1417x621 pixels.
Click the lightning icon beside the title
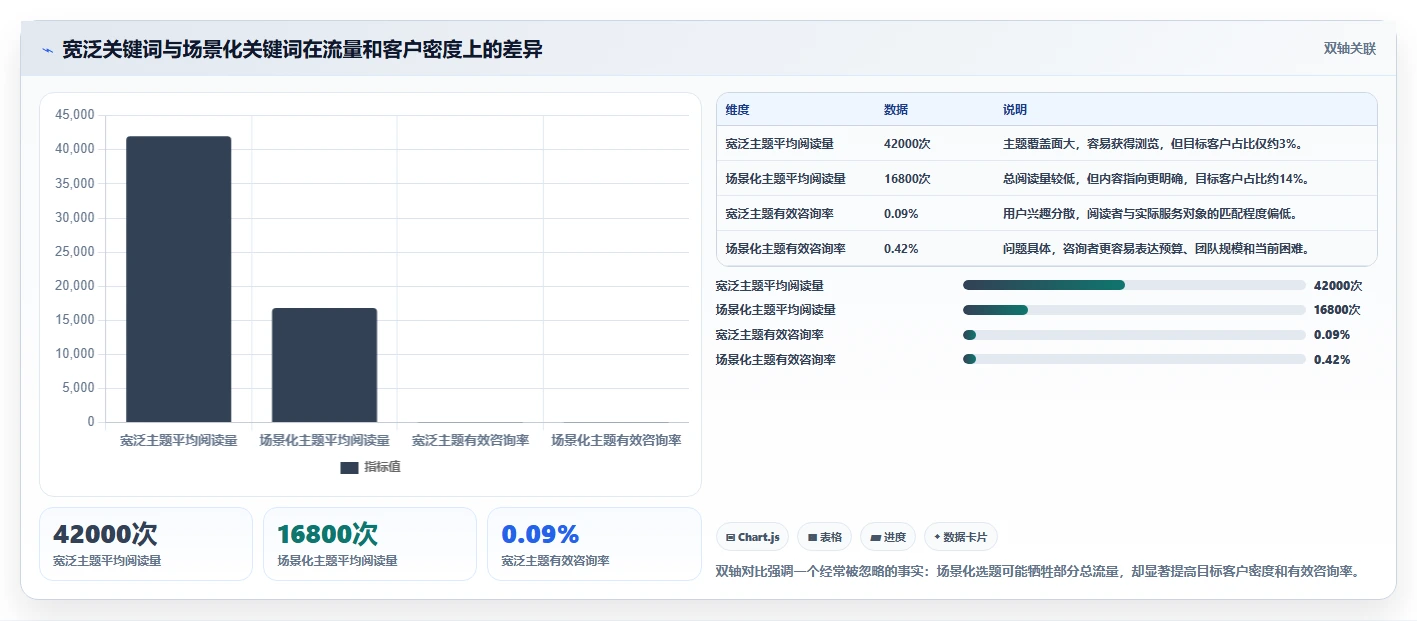(x=47, y=49)
